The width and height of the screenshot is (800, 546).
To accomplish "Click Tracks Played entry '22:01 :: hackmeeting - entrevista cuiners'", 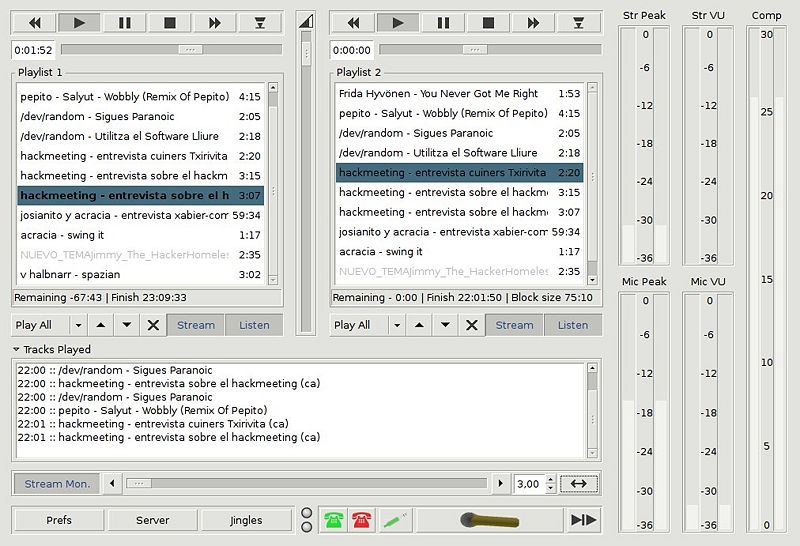I will coord(153,424).
